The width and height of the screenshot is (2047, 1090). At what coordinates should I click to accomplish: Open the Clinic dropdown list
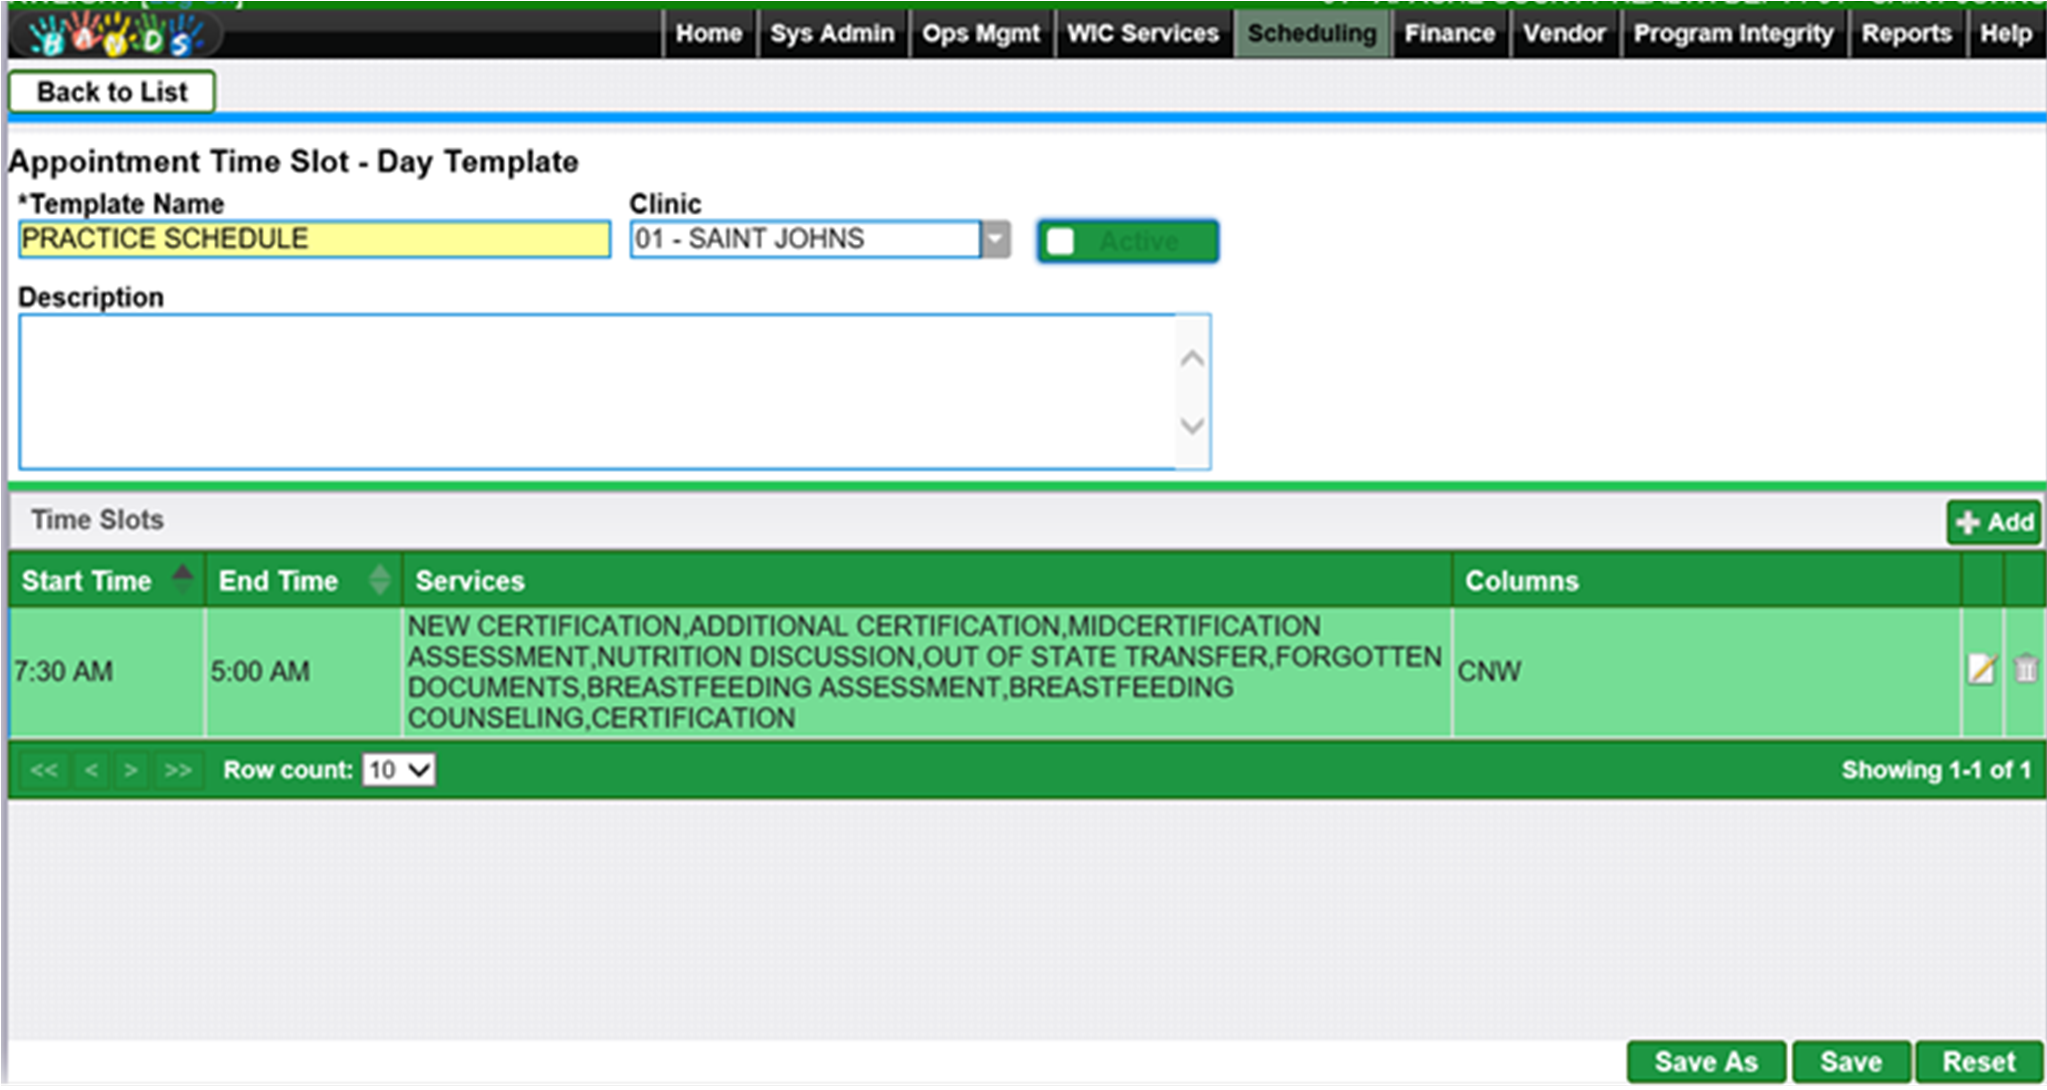995,240
